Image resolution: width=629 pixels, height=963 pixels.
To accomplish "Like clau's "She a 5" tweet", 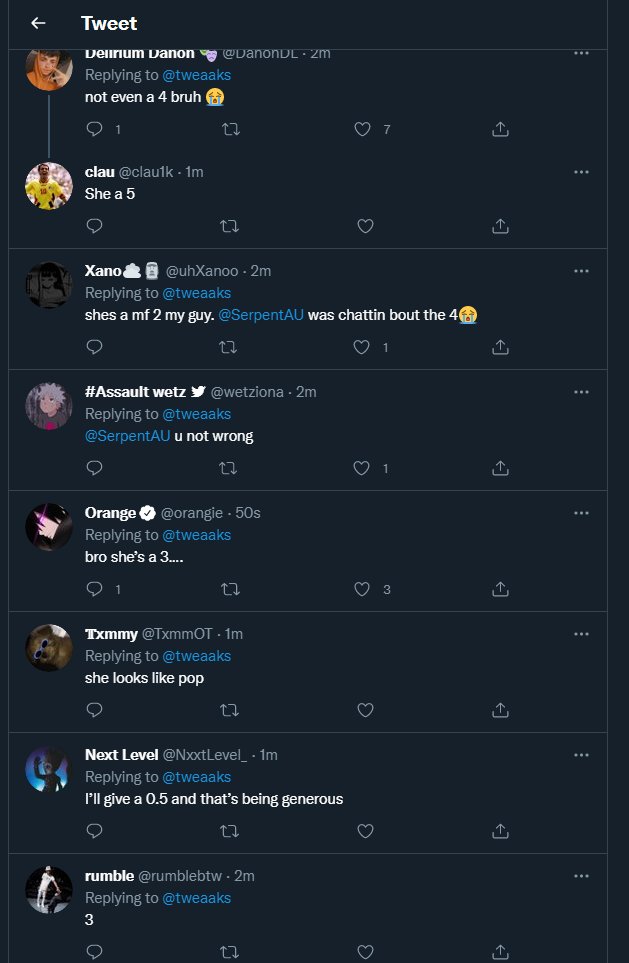I will [x=365, y=226].
